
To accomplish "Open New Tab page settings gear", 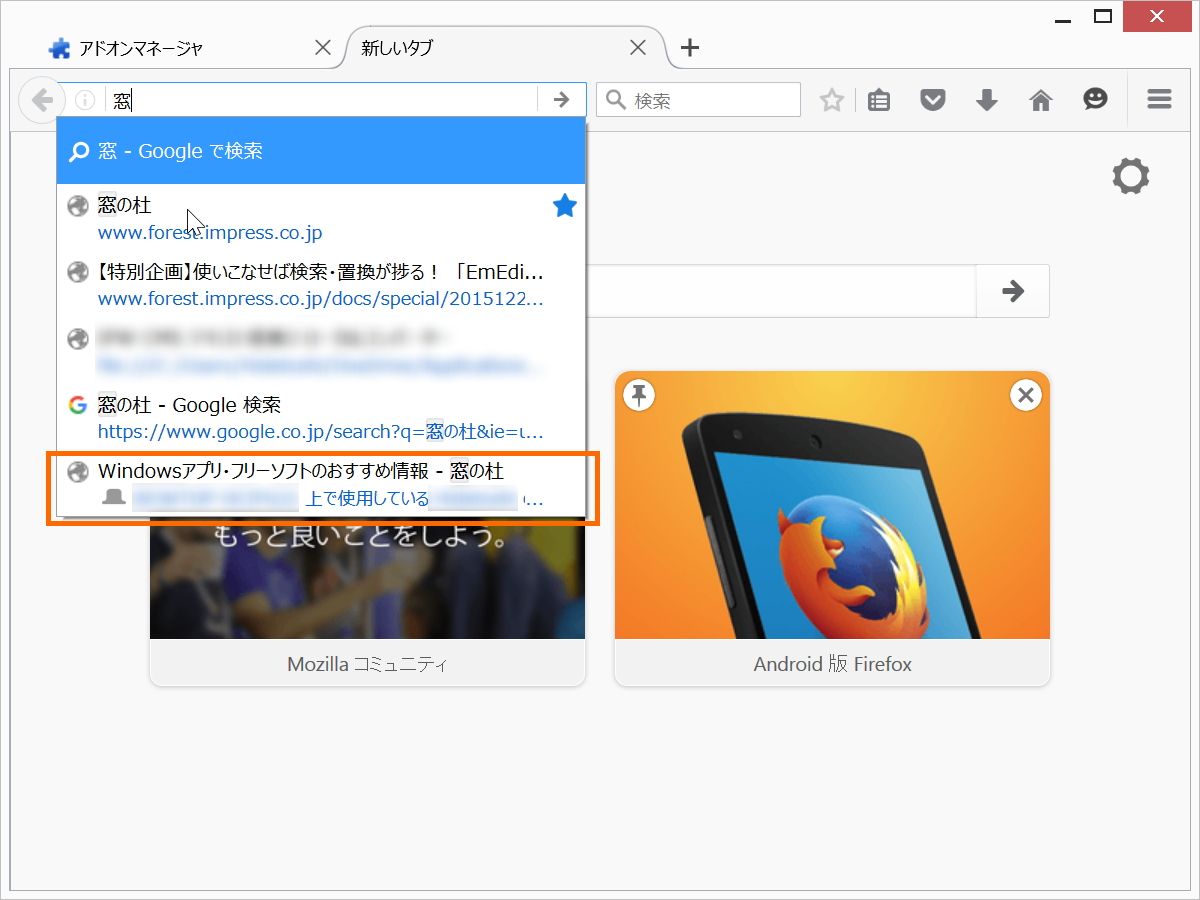I will coord(1130,176).
